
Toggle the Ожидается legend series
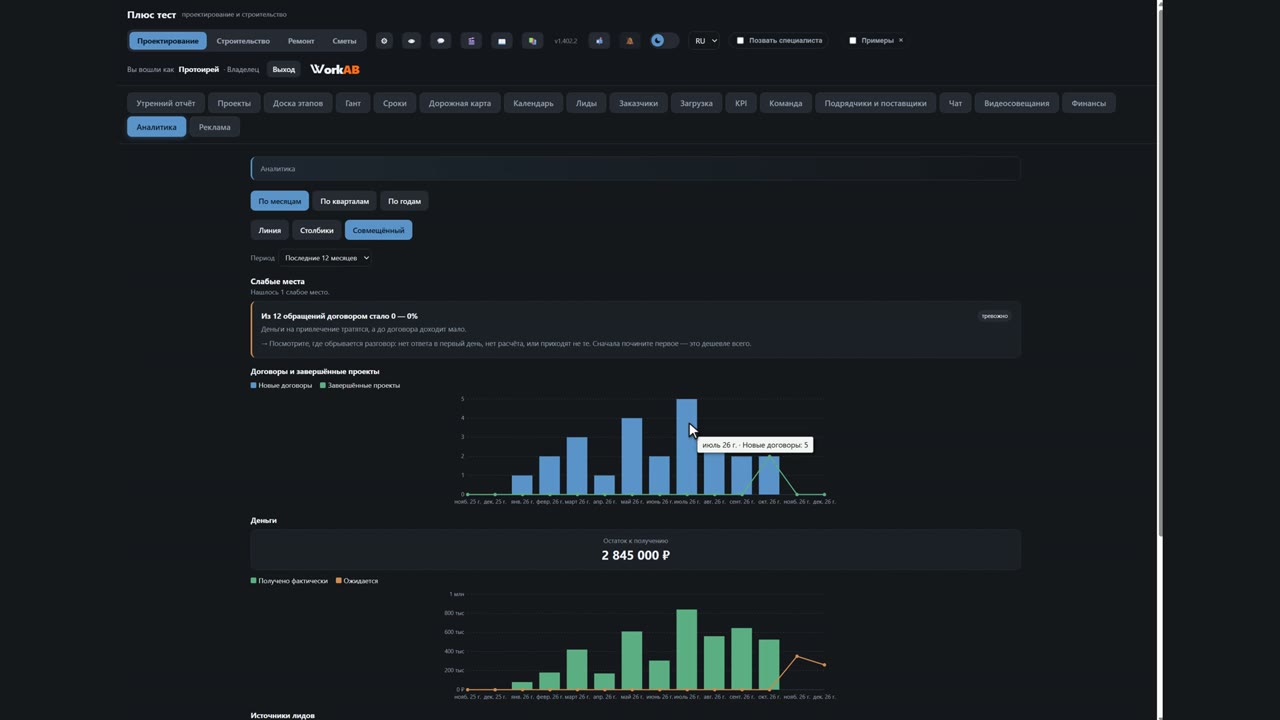pos(357,580)
